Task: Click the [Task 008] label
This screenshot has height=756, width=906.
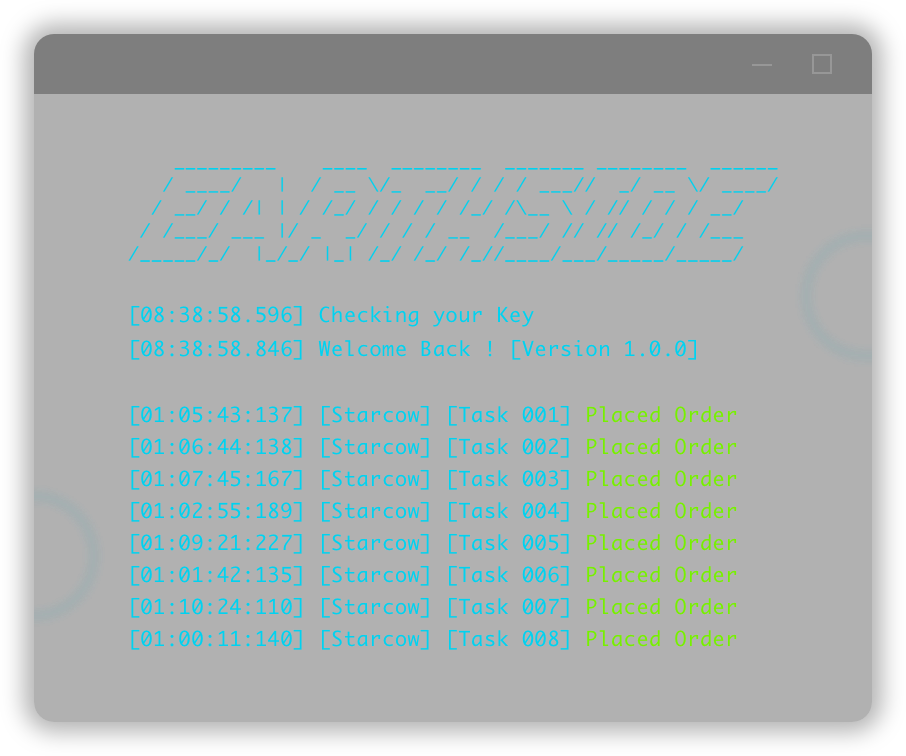Action: pyautogui.click(x=509, y=639)
